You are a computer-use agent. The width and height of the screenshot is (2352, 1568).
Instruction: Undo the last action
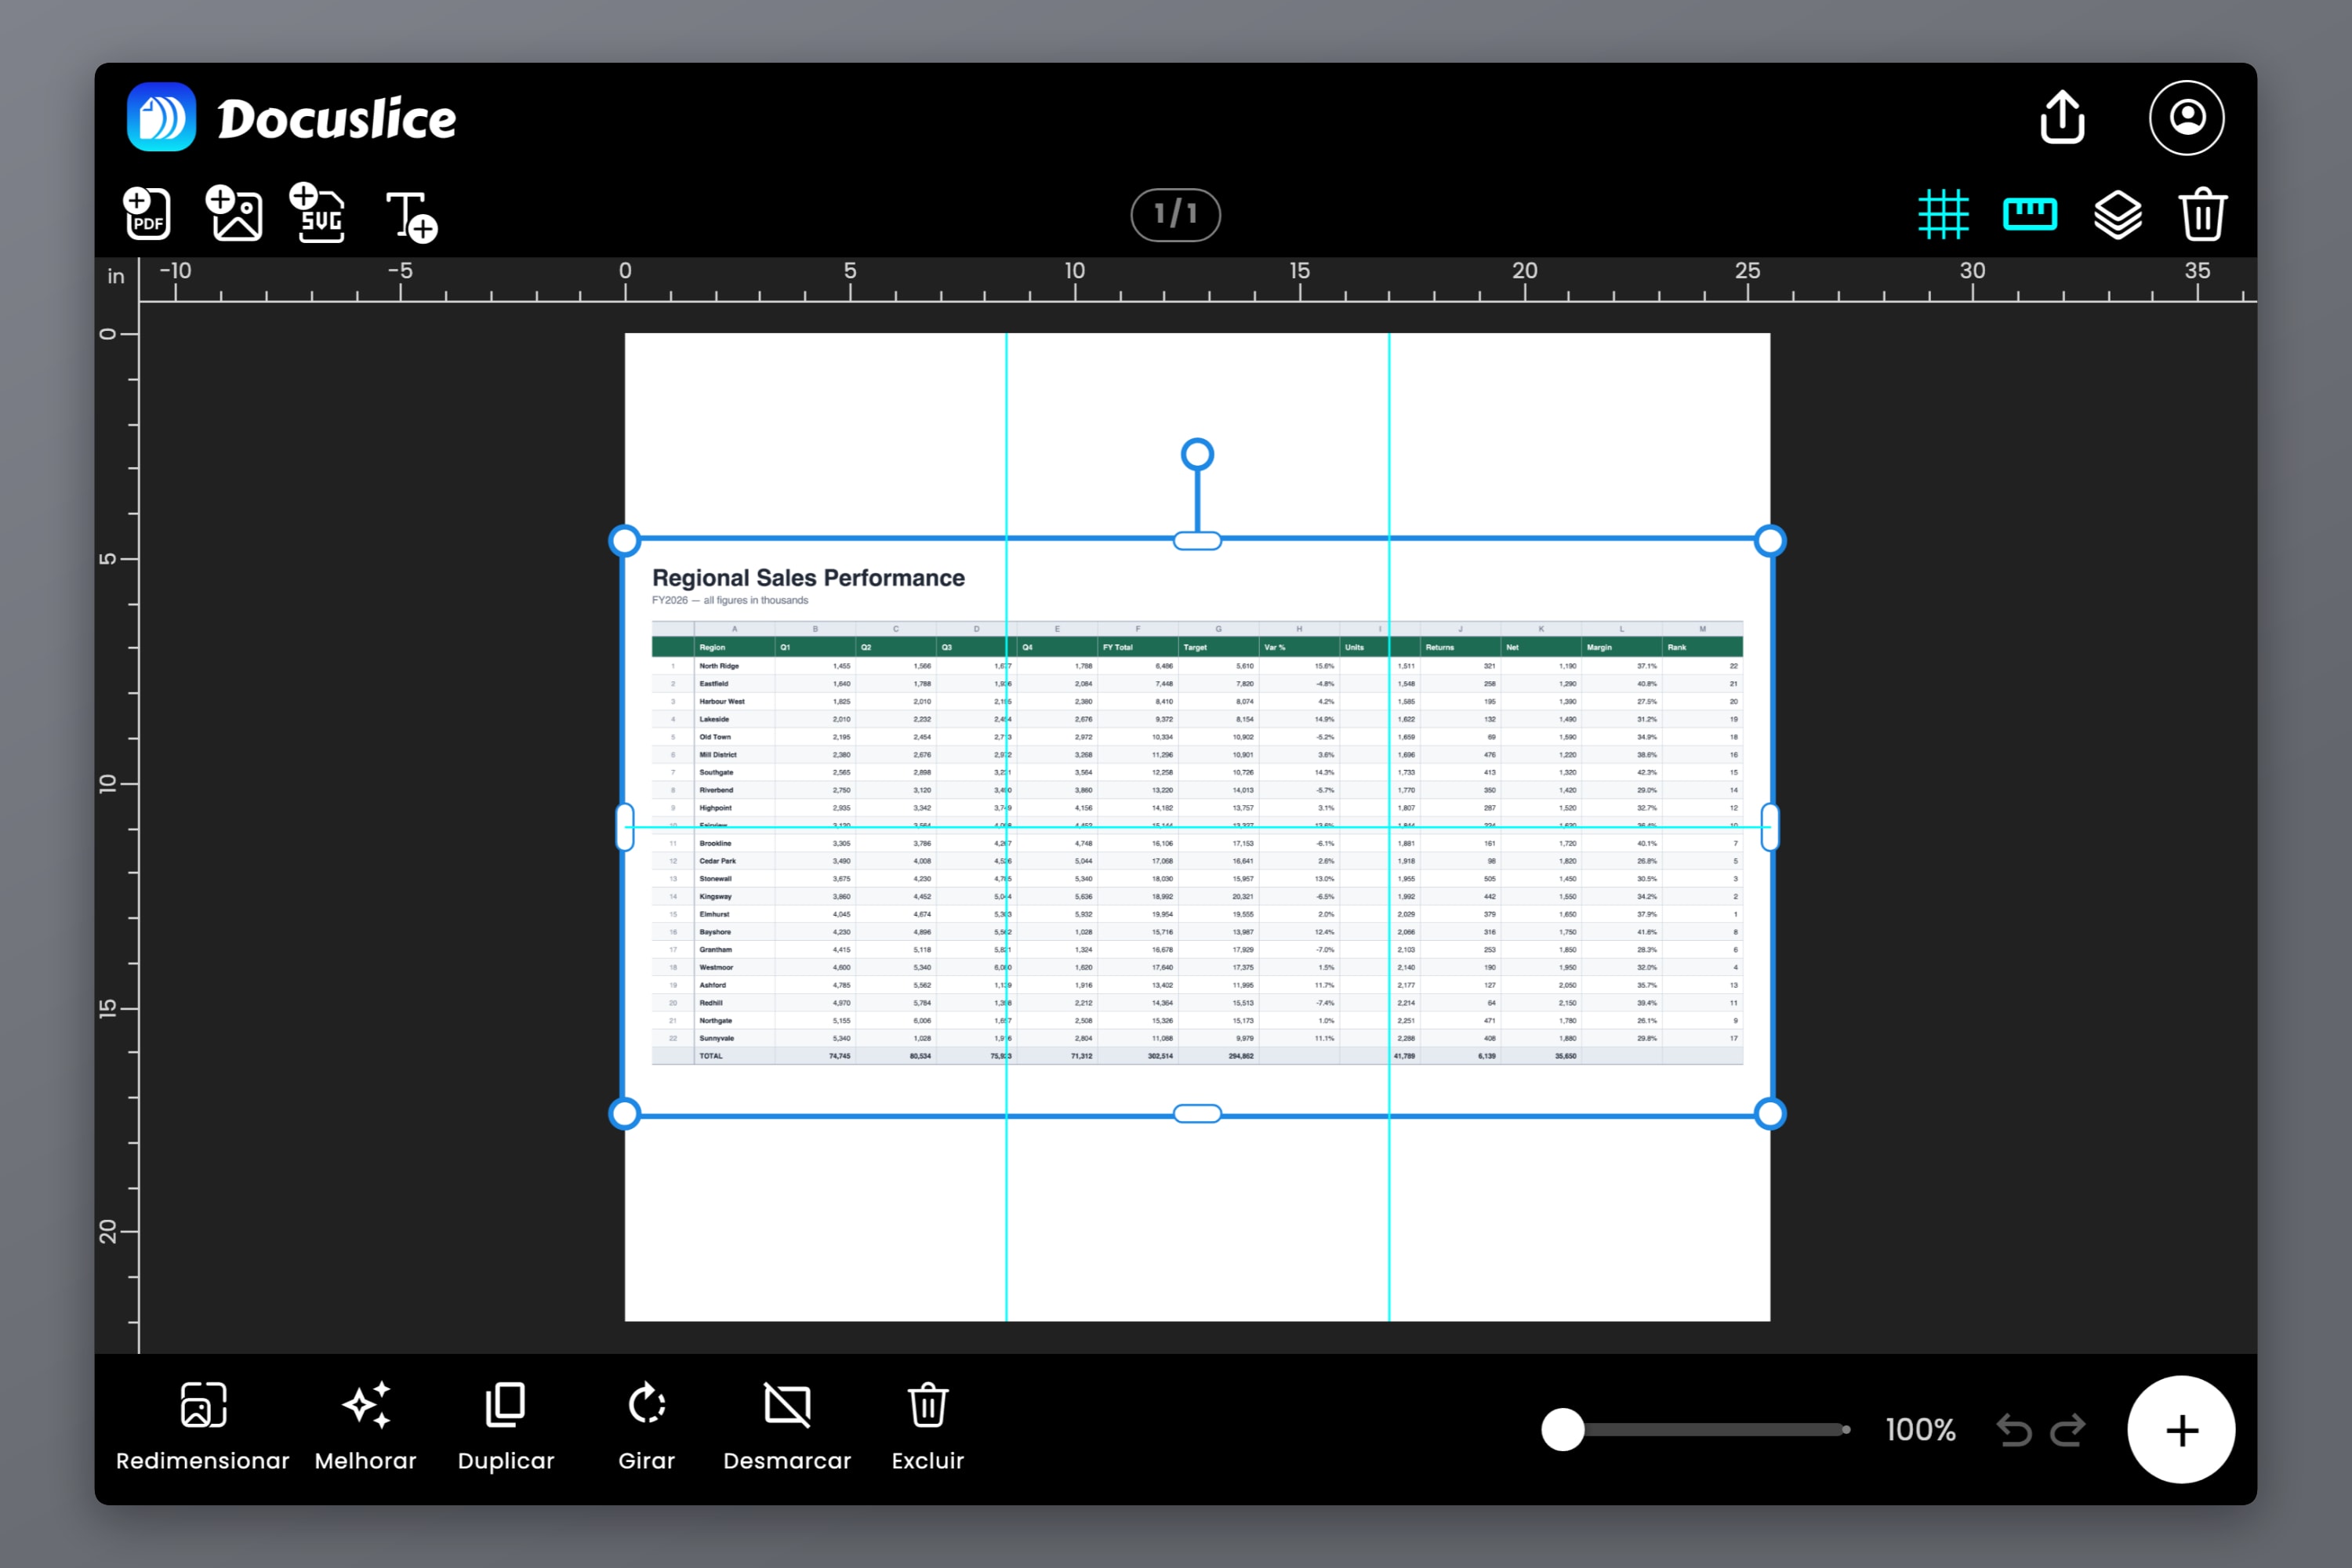click(x=2014, y=1431)
